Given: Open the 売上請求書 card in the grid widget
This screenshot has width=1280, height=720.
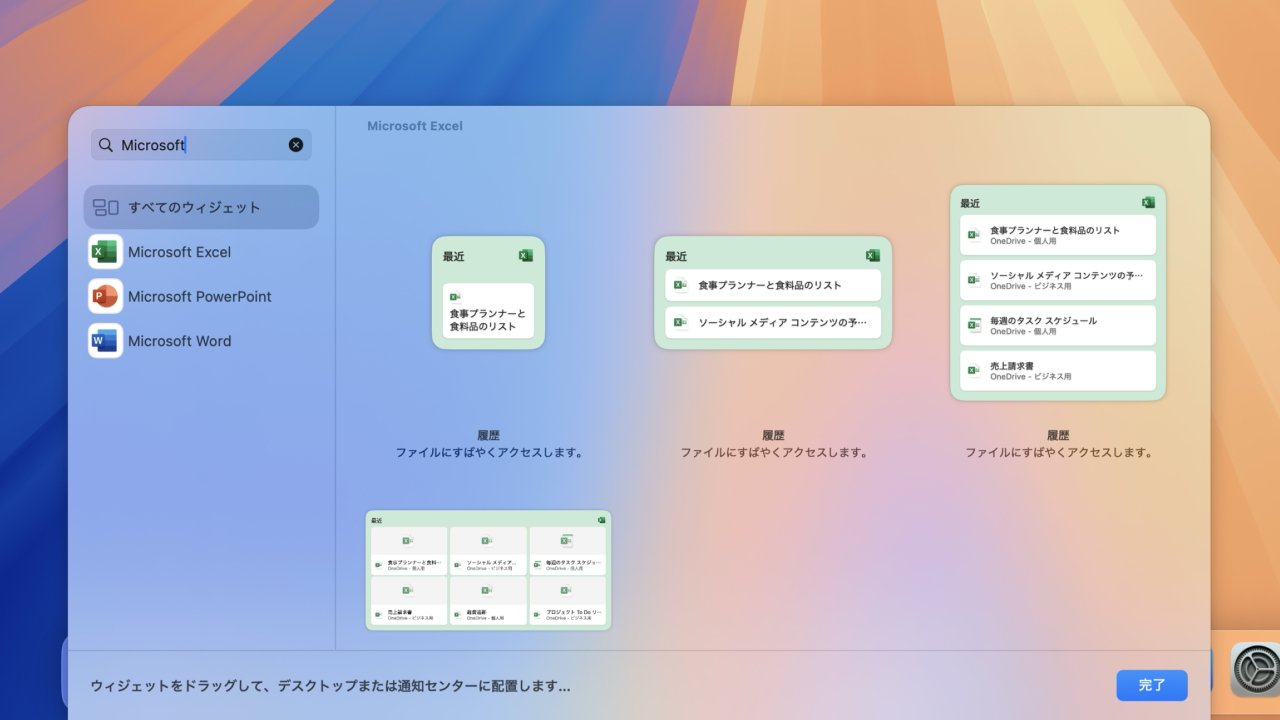Looking at the screenshot, I should [409, 601].
